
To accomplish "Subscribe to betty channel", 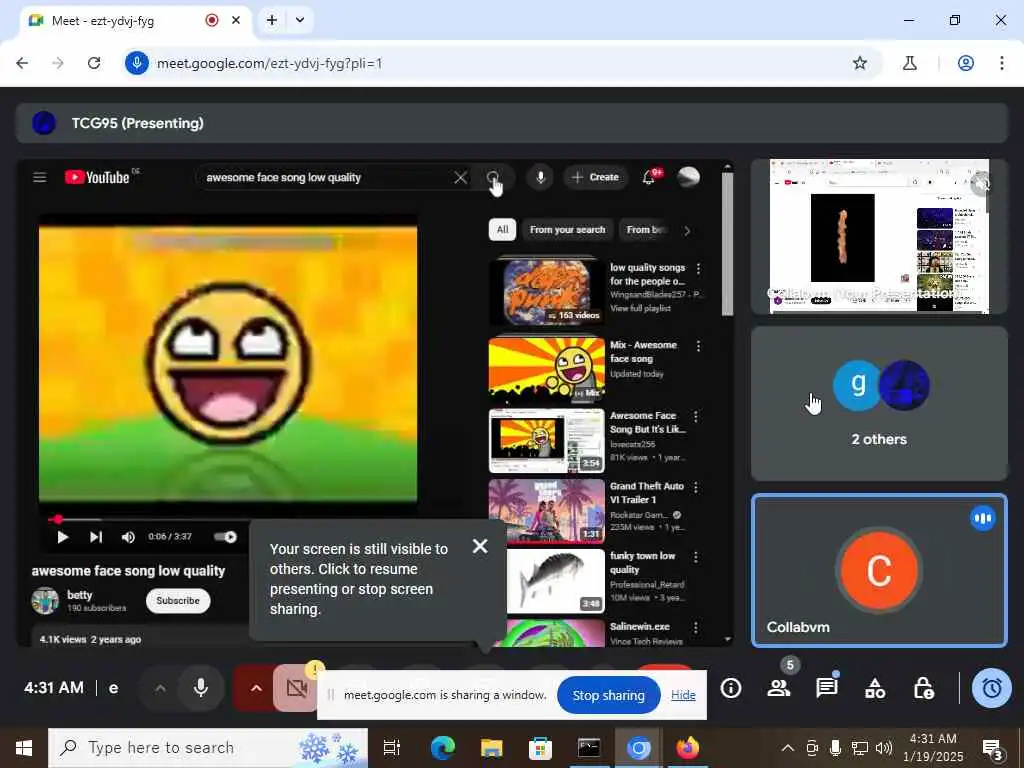I will click(178, 601).
